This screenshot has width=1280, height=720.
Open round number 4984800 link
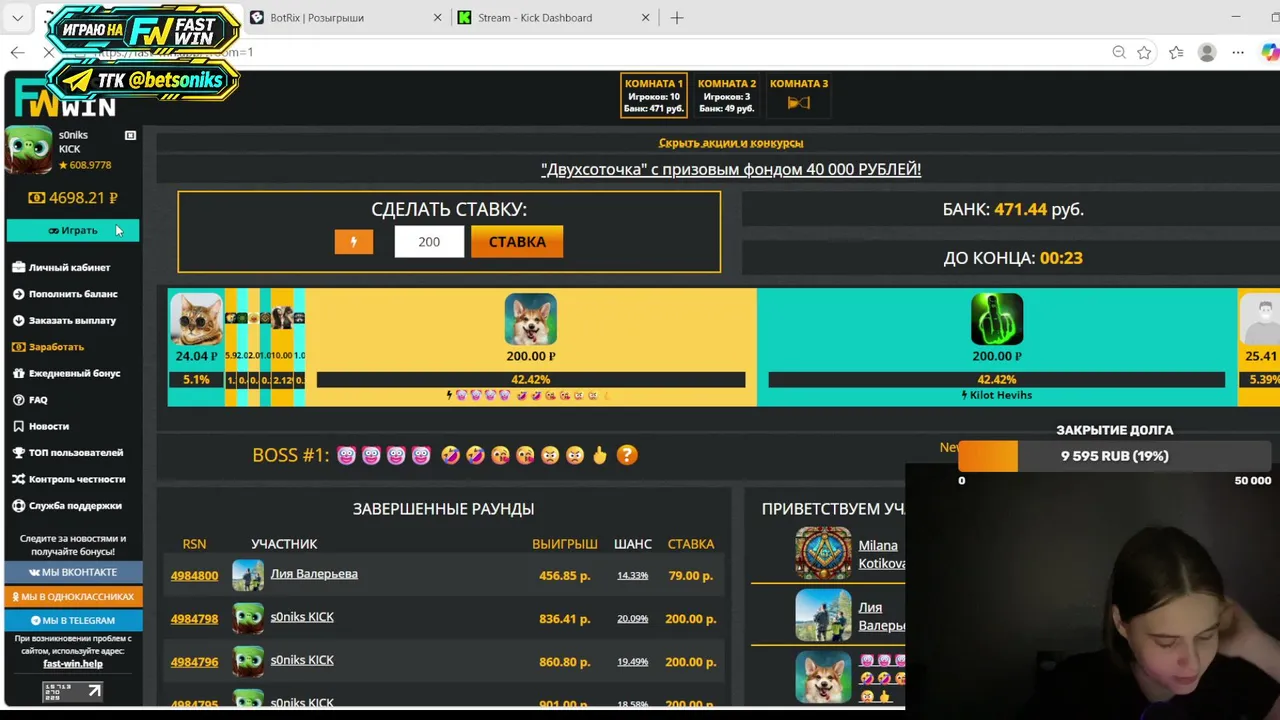pyautogui.click(x=194, y=576)
